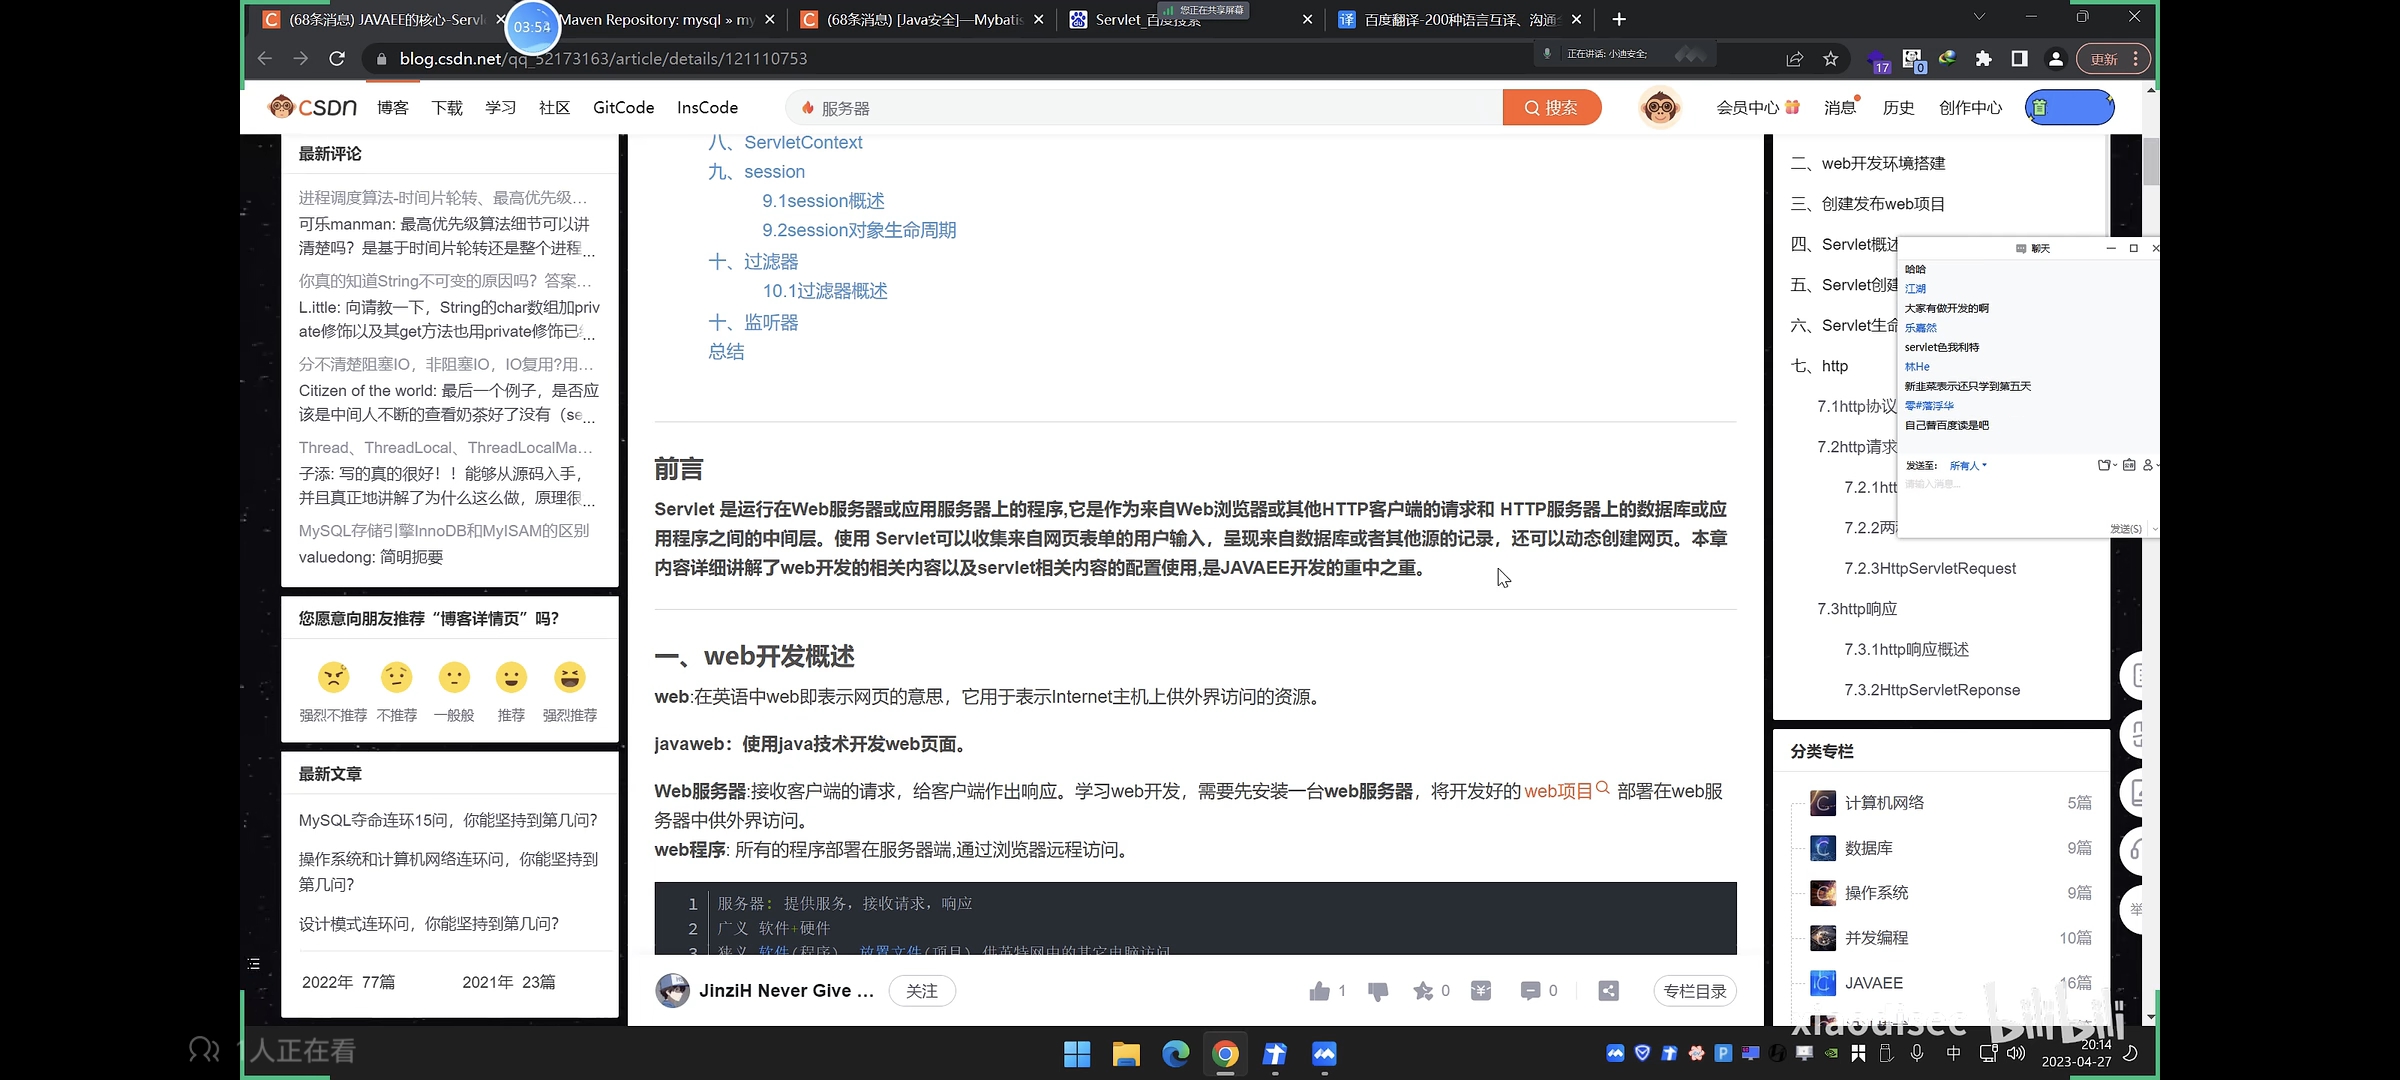The image size is (2400, 1080).
Task: Select the 推荐 smiling emoji
Action: 511,677
